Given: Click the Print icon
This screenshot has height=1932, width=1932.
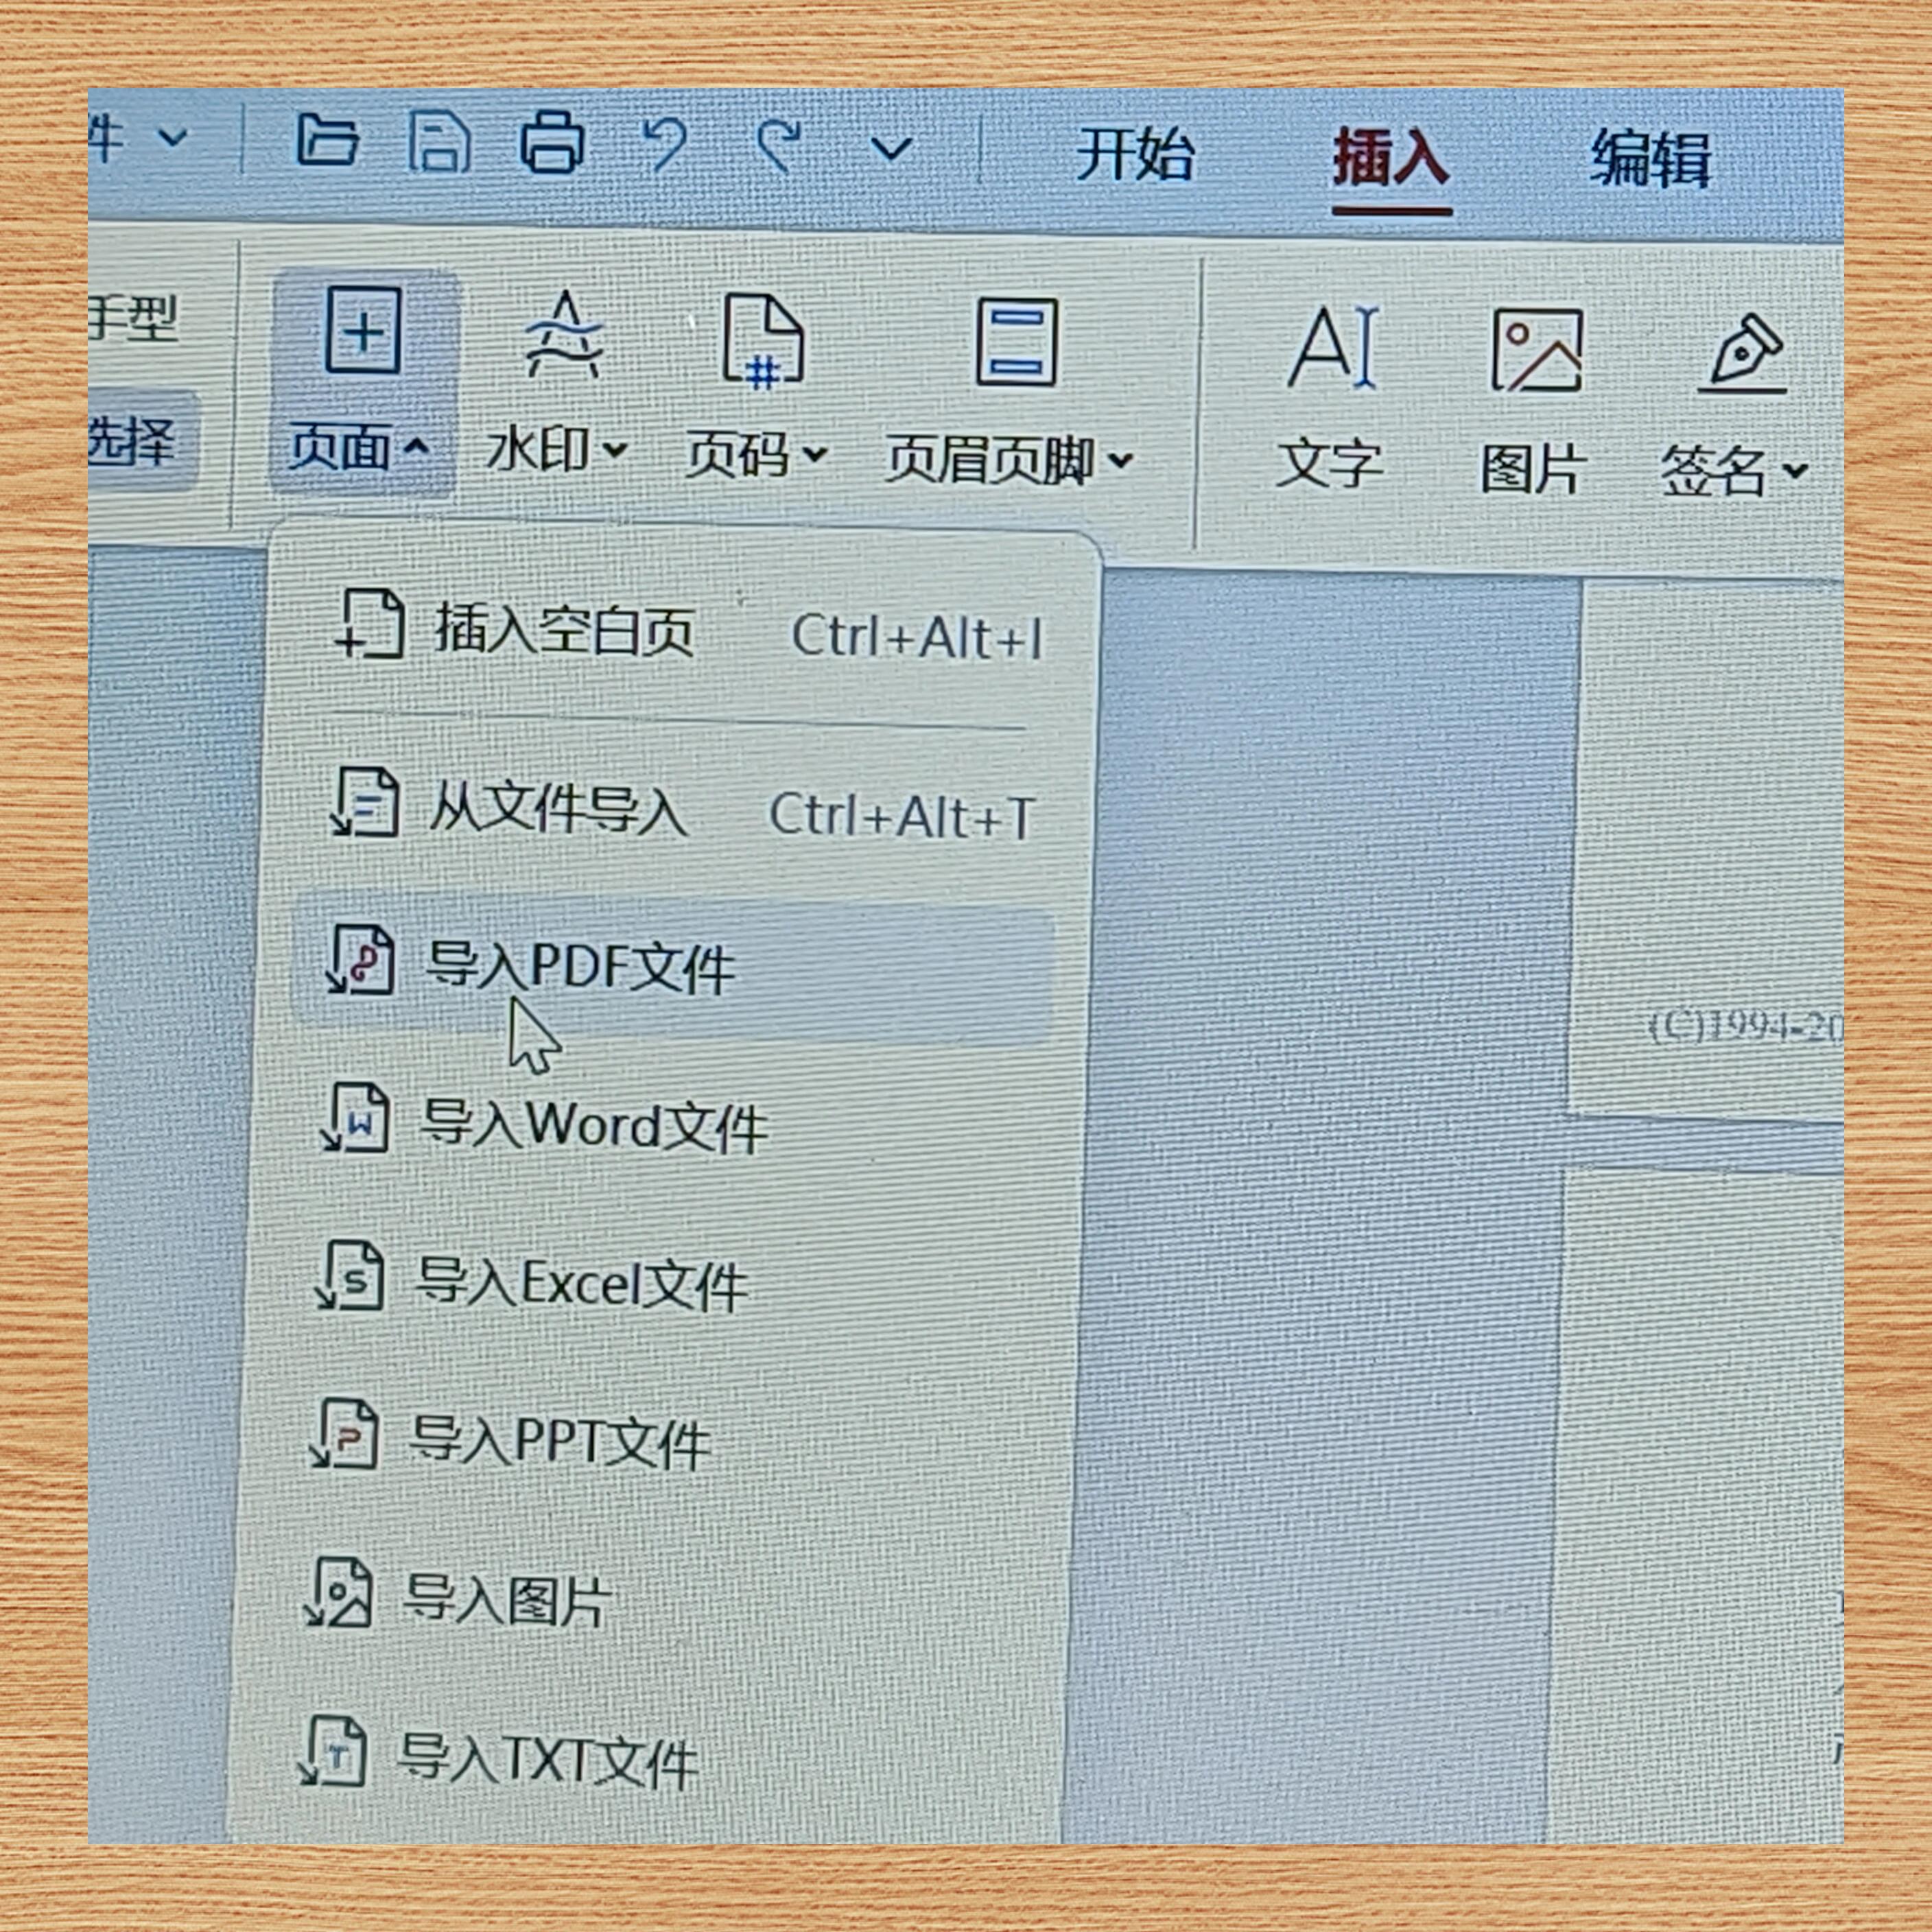Looking at the screenshot, I should (551, 142).
